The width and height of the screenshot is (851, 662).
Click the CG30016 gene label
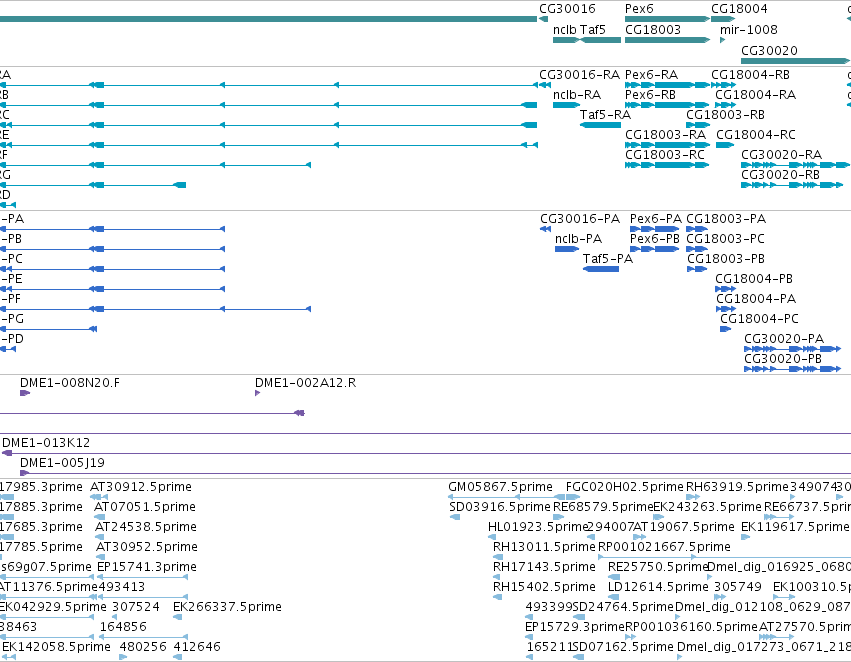click(x=567, y=9)
